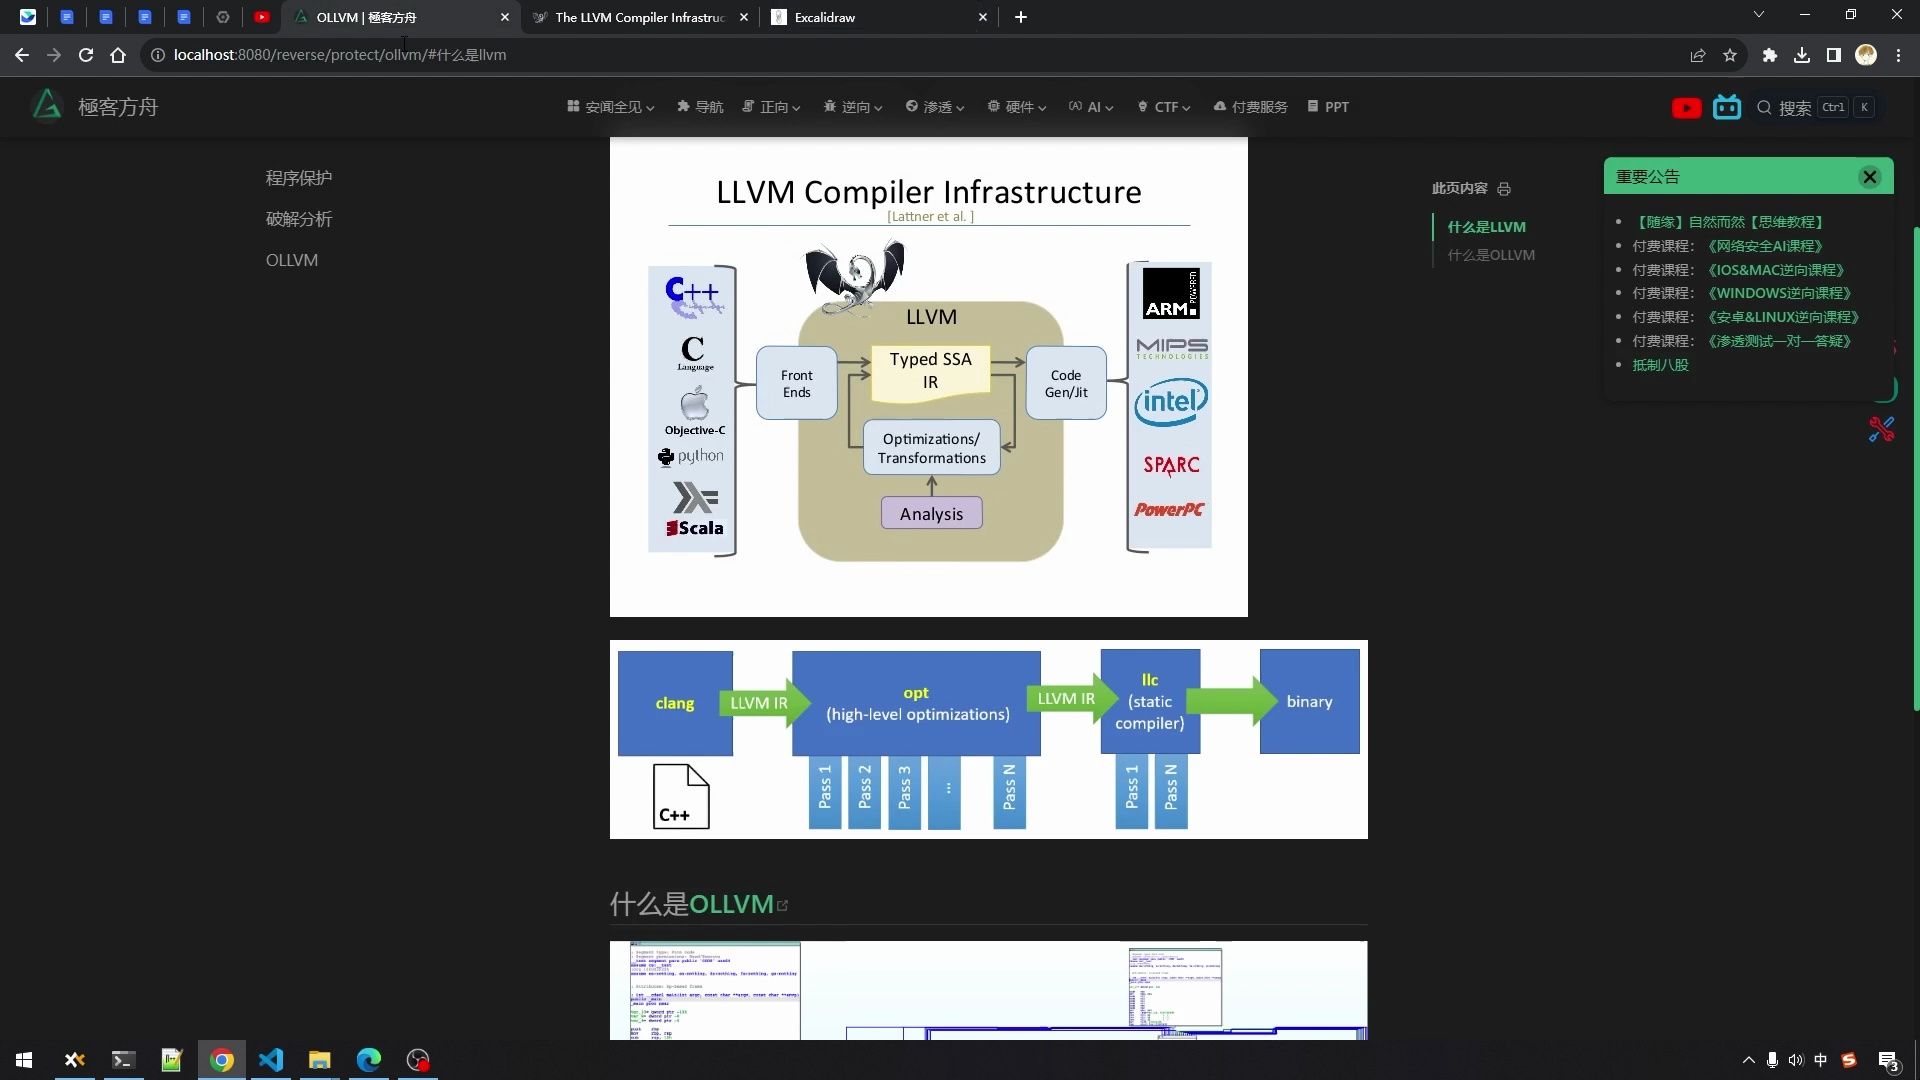Click the browser back arrow
The height and width of the screenshot is (1080, 1920).
tap(22, 55)
